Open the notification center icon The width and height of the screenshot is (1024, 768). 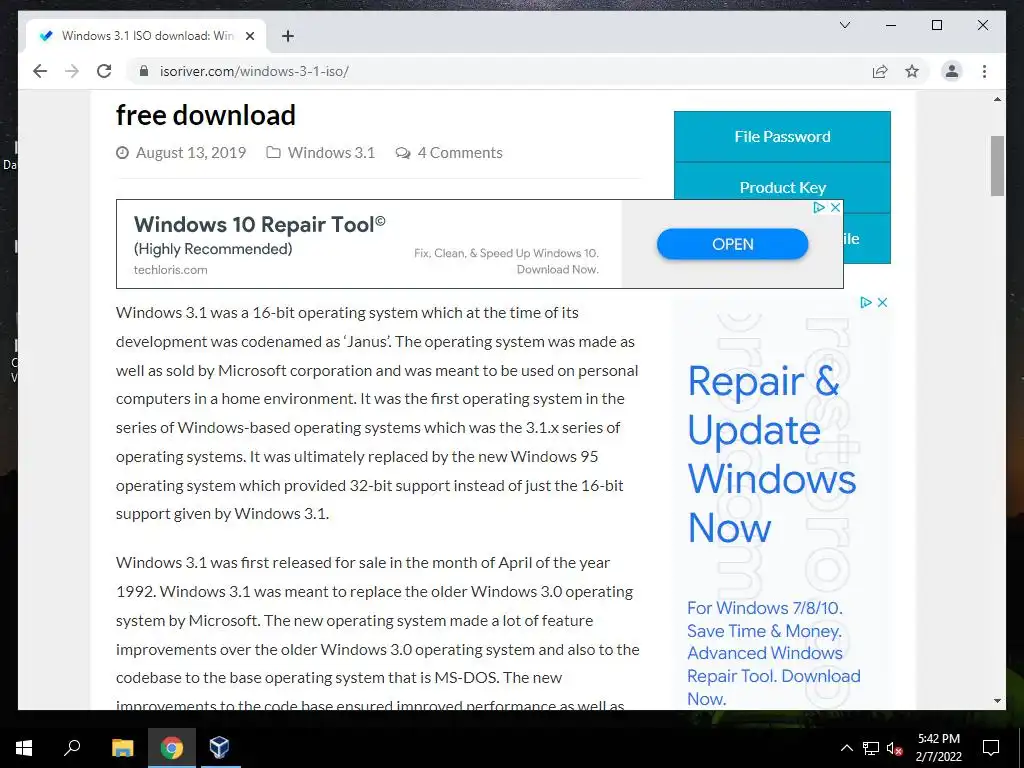991,748
